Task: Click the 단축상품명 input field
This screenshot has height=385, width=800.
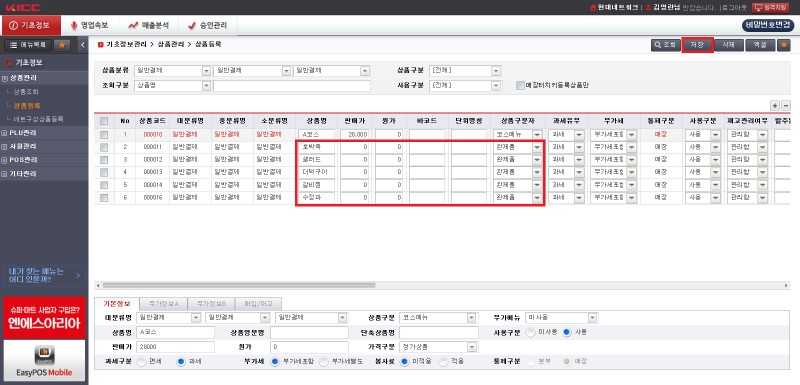Action: pyautogui.click(x=439, y=332)
